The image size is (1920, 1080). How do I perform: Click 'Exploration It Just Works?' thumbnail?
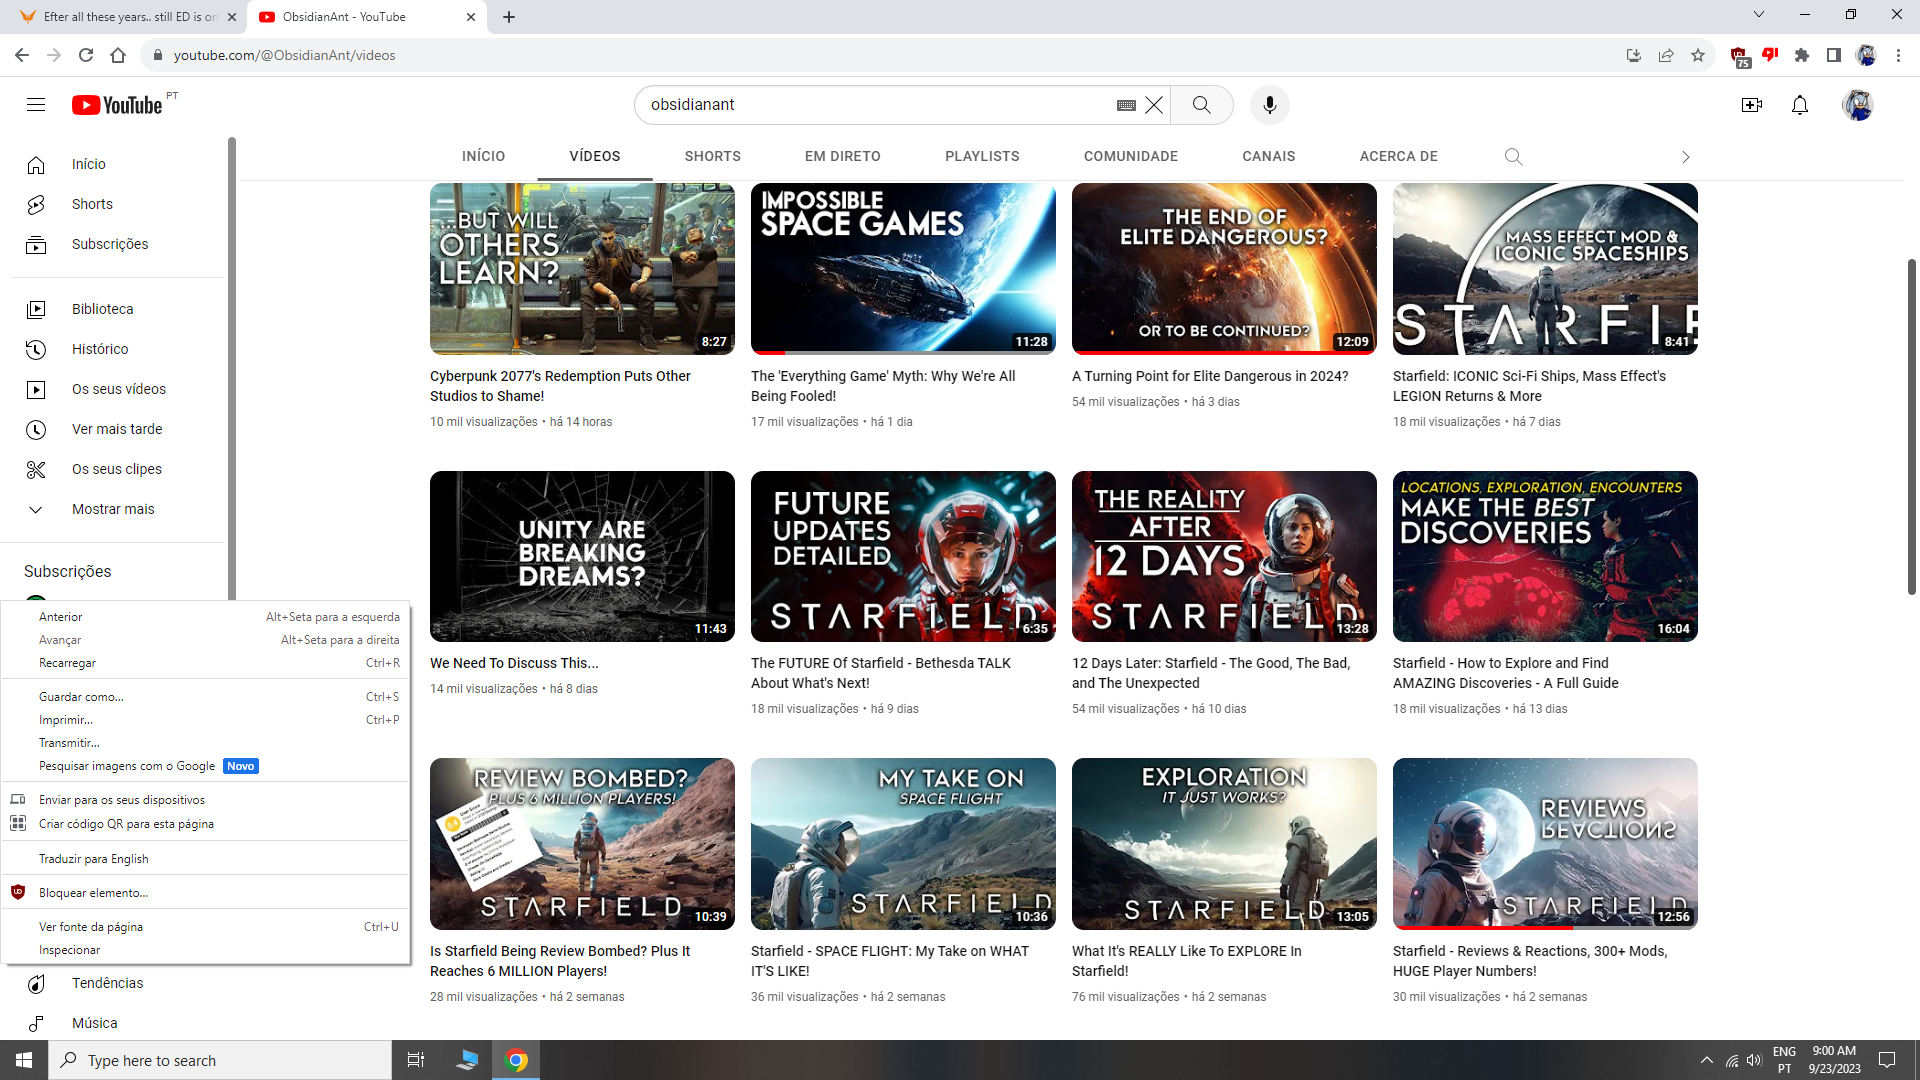[x=1224, y=844]
